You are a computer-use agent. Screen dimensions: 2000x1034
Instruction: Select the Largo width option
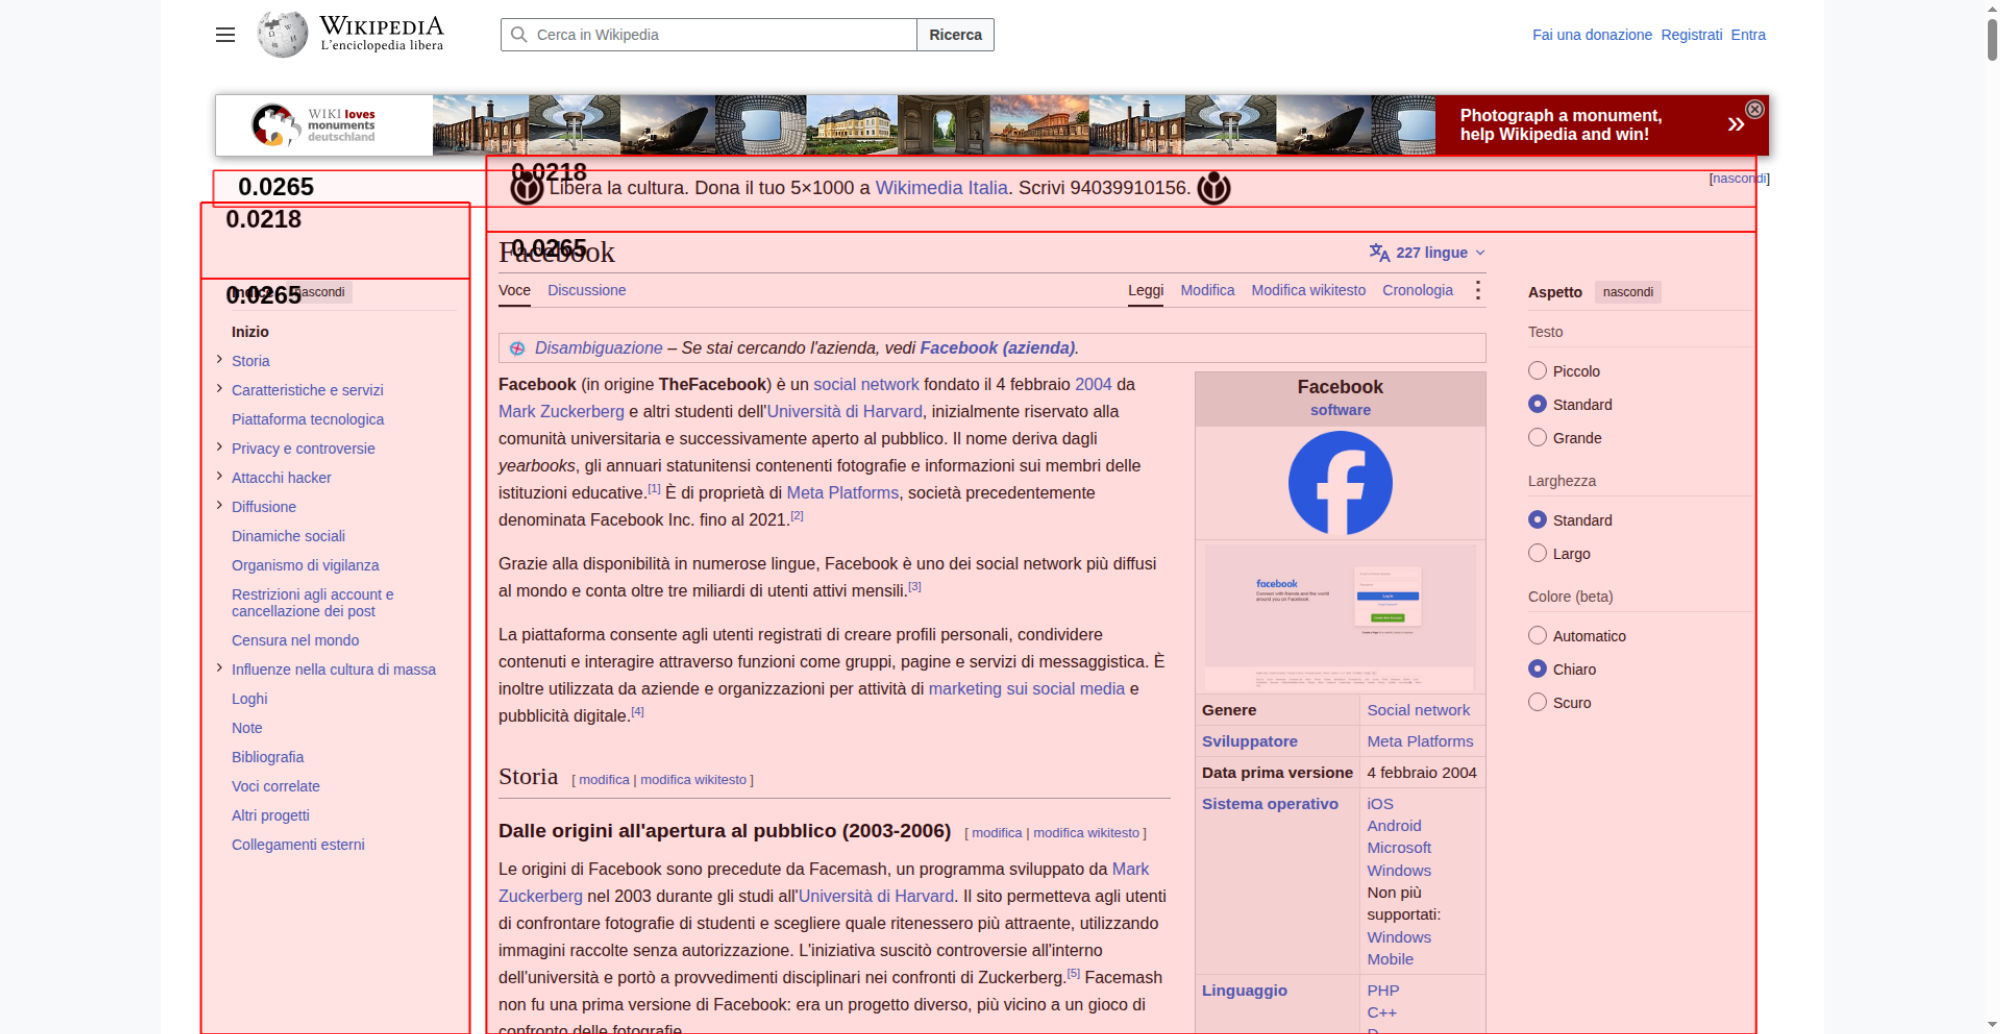pos(1537,553)
